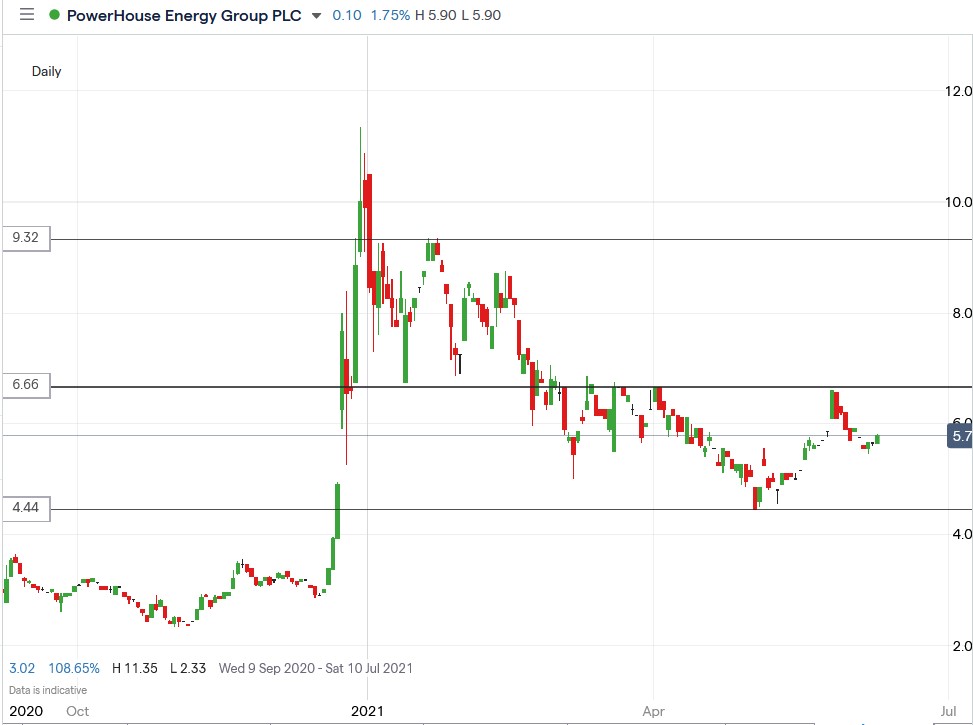Open the hamburger navigation menu
Screen dimensions: 973x725
pos(27,15)
